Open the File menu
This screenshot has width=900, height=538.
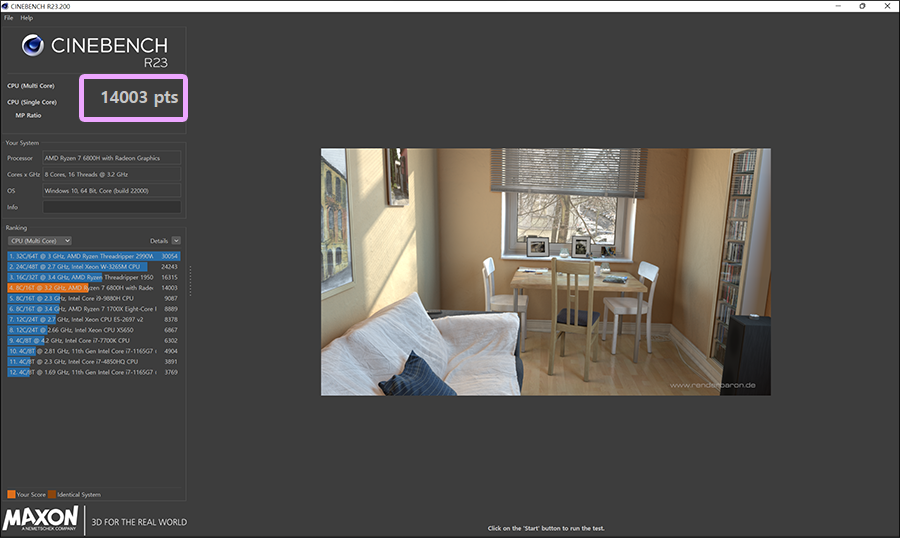click(9, 18)
